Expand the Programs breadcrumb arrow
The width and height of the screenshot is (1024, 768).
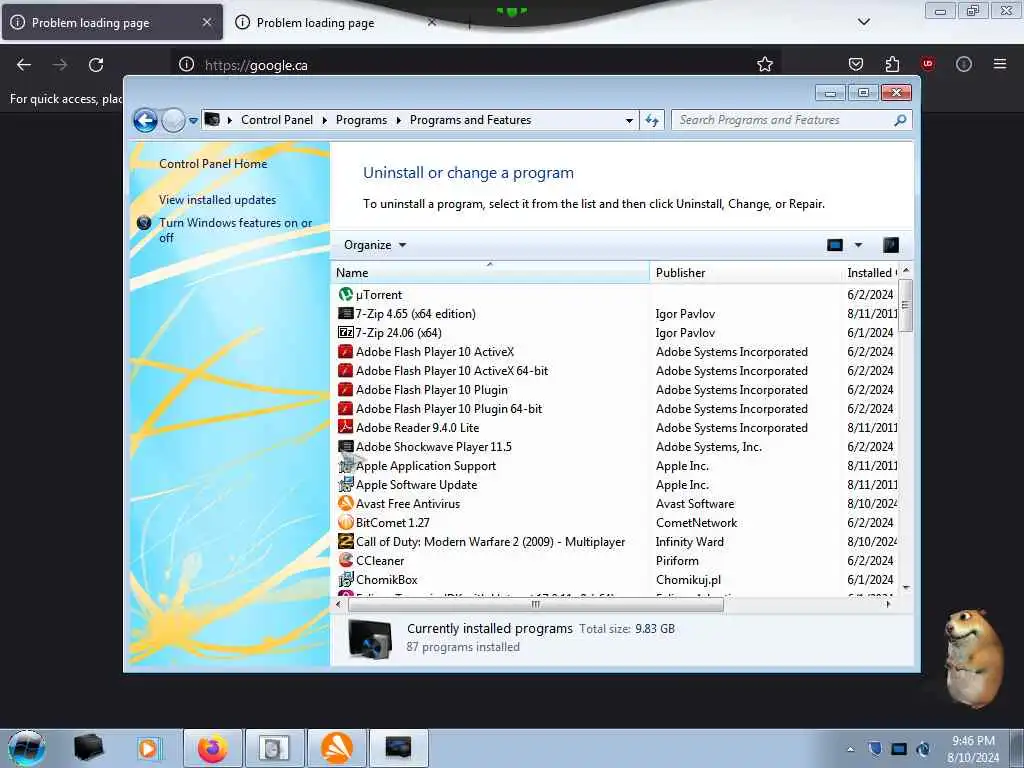click(x=398, y=120)
